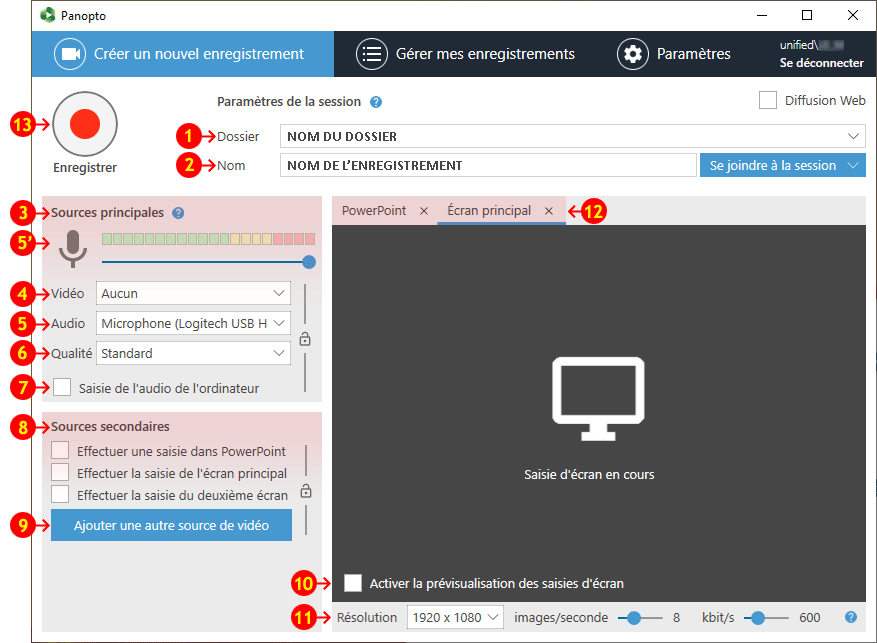
Task: Check Effectuer la saisie du deuxième écran
Action: pos(60,494)
